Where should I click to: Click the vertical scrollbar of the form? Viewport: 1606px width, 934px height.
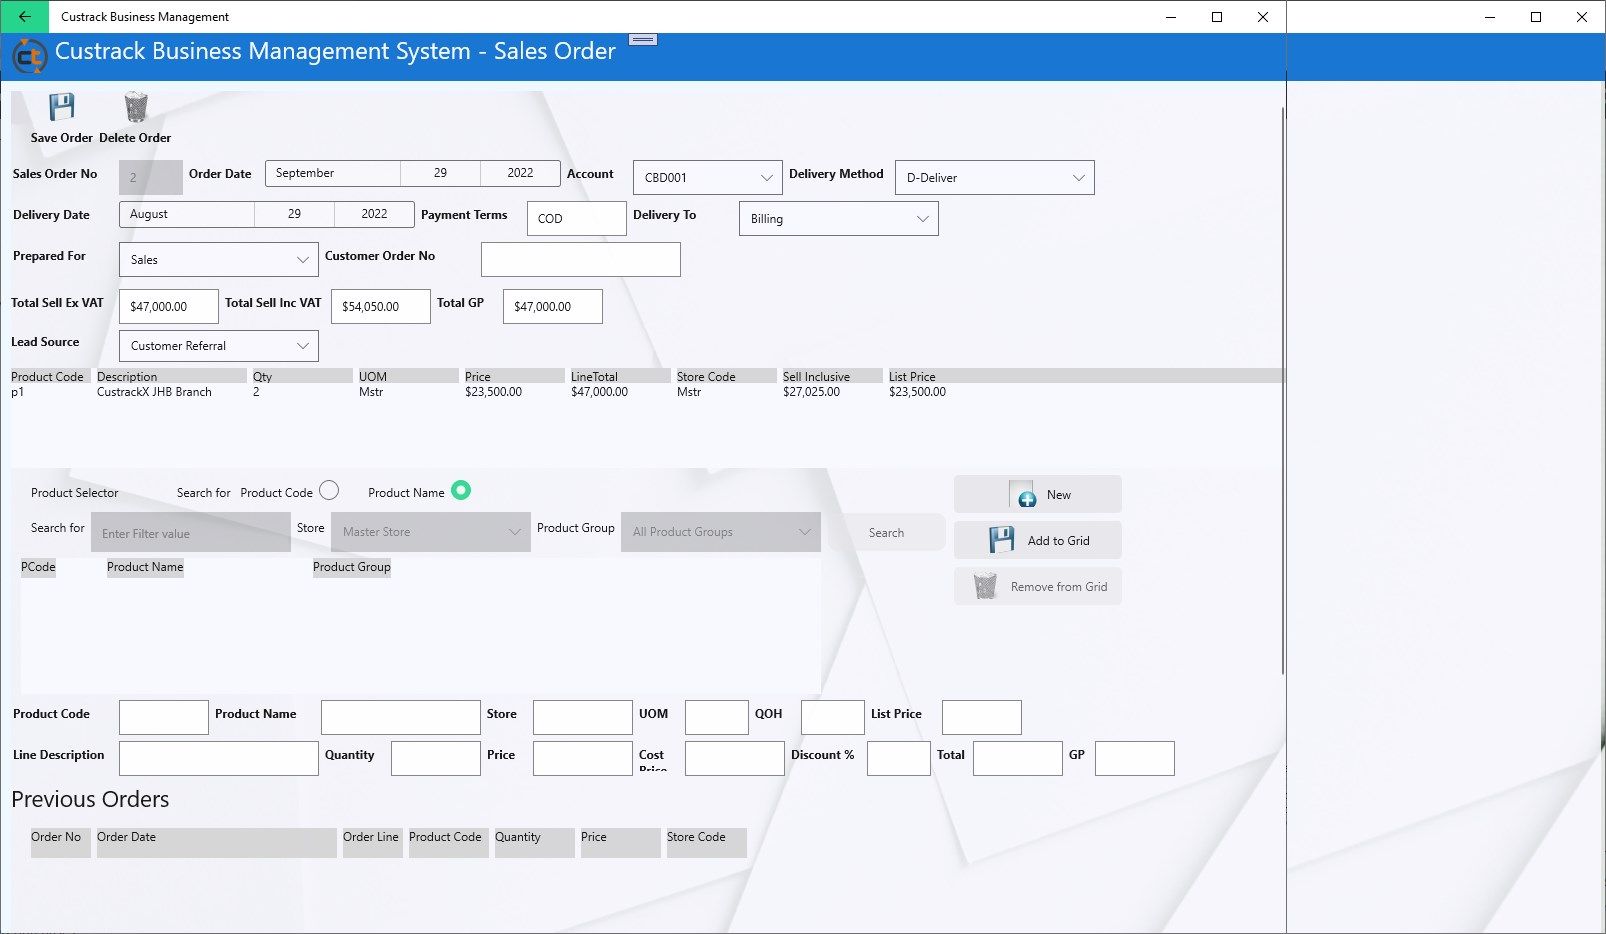1282,390
